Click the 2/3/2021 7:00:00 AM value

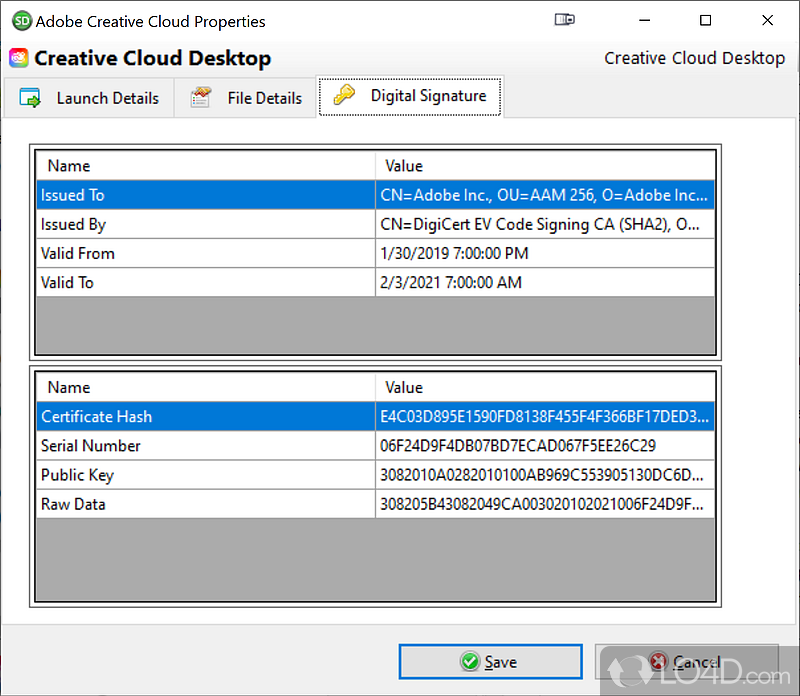click(x=545, y=282)
